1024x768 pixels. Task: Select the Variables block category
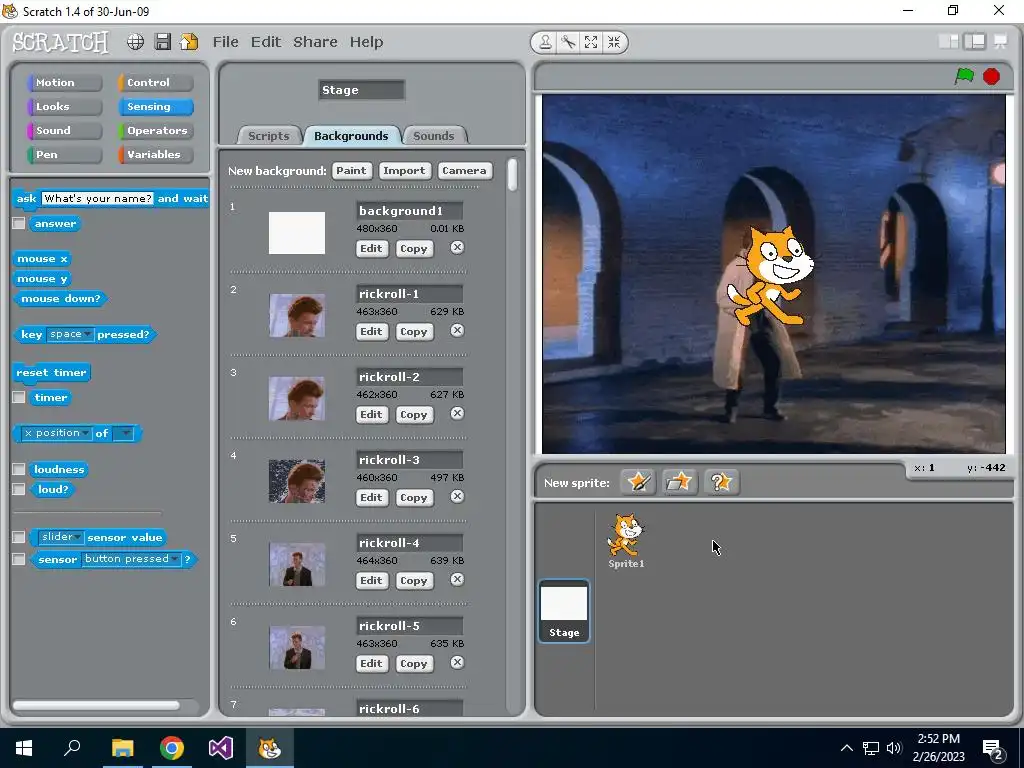(x=155, y=155)
